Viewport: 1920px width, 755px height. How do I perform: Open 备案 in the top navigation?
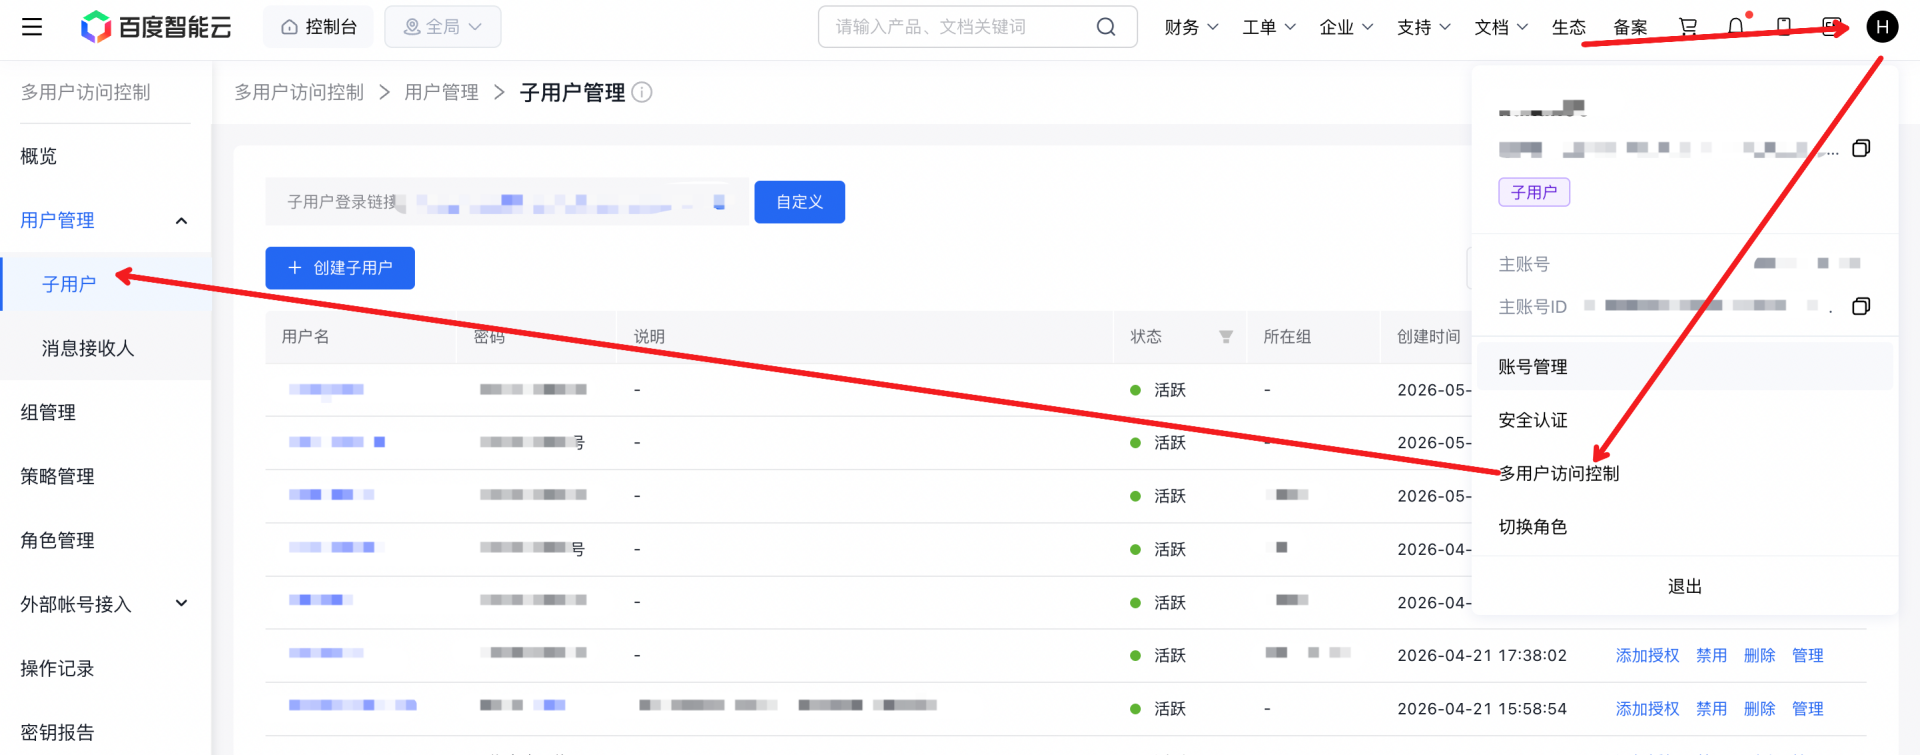point(1630,27)
